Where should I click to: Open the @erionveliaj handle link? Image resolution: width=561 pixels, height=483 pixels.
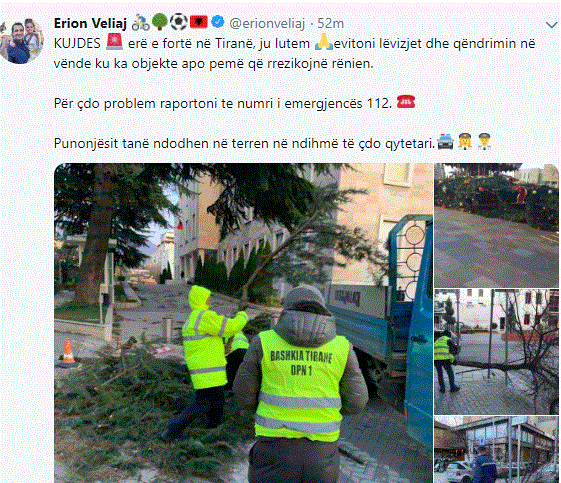coord(267,24)
